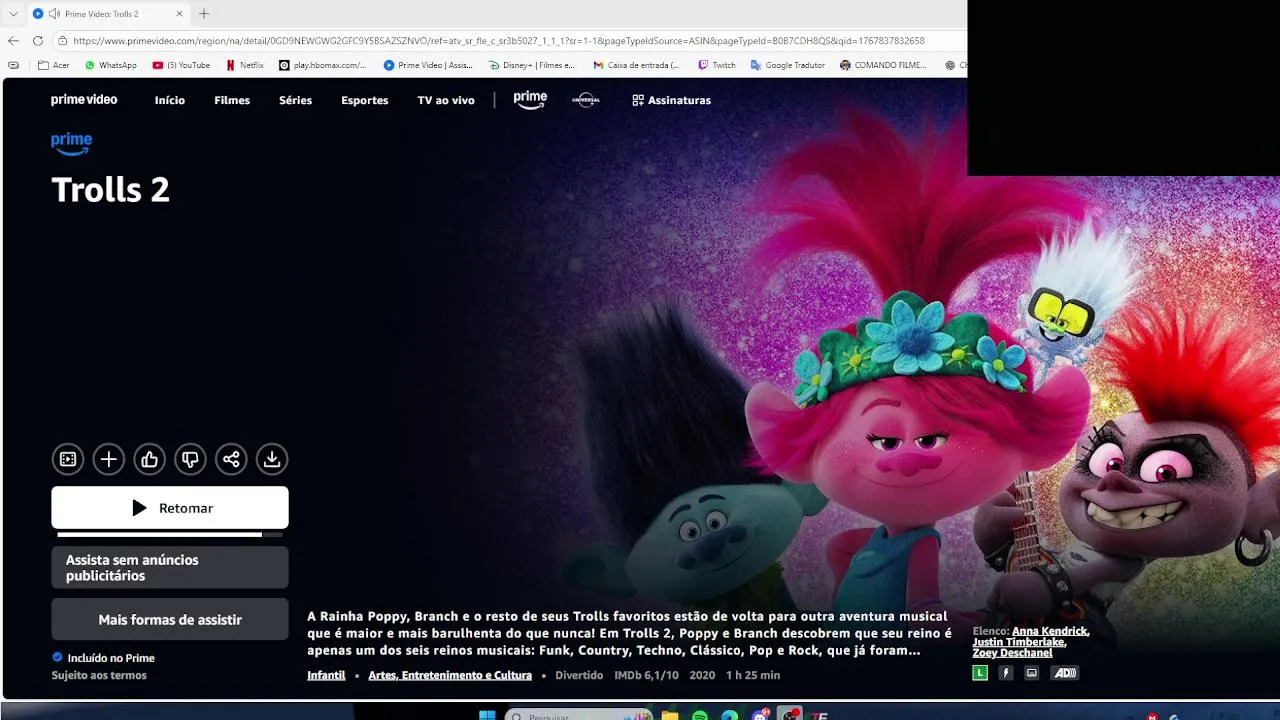Click the Sujeito aos termos text
This screenshot has height=720, width=1280.
click(99, 675)
